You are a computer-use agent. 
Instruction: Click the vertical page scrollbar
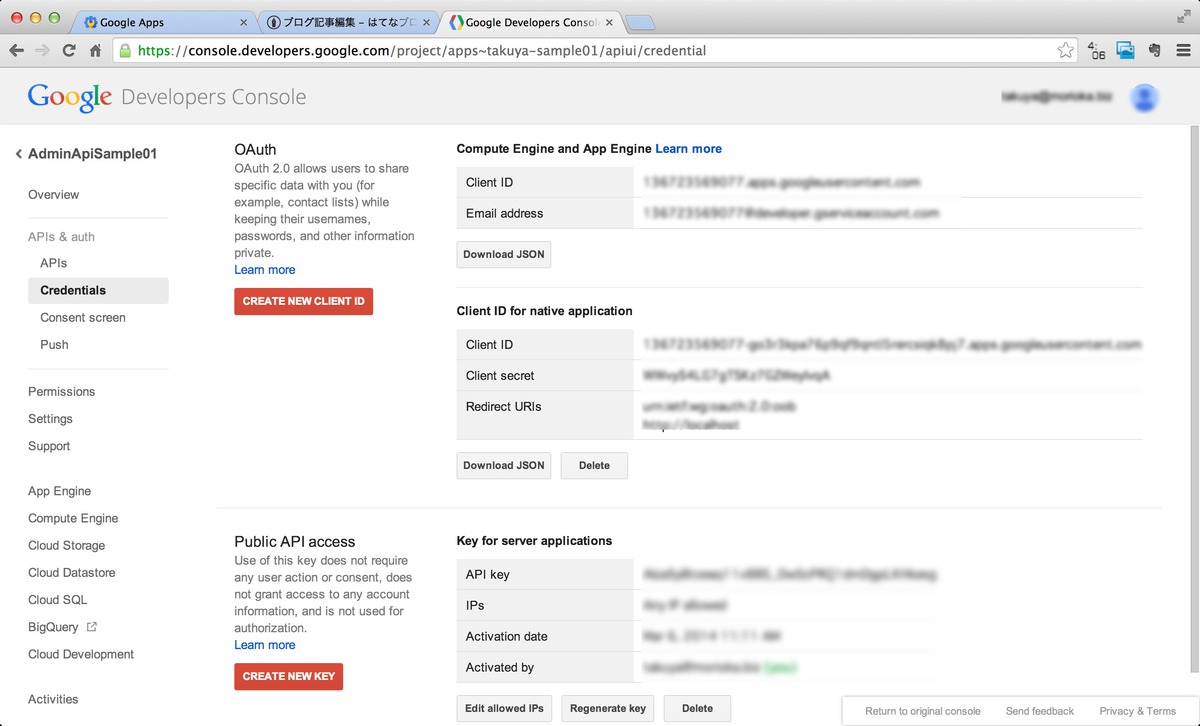coord(1193,400)
